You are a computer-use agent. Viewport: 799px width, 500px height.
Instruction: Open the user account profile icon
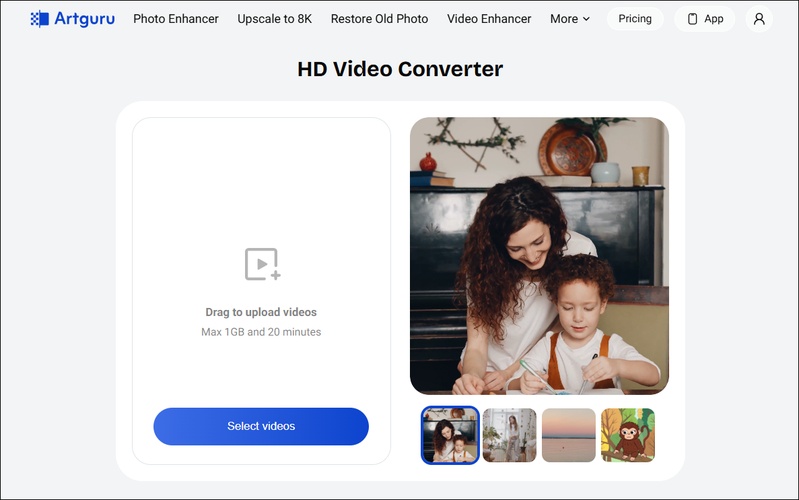759,19
